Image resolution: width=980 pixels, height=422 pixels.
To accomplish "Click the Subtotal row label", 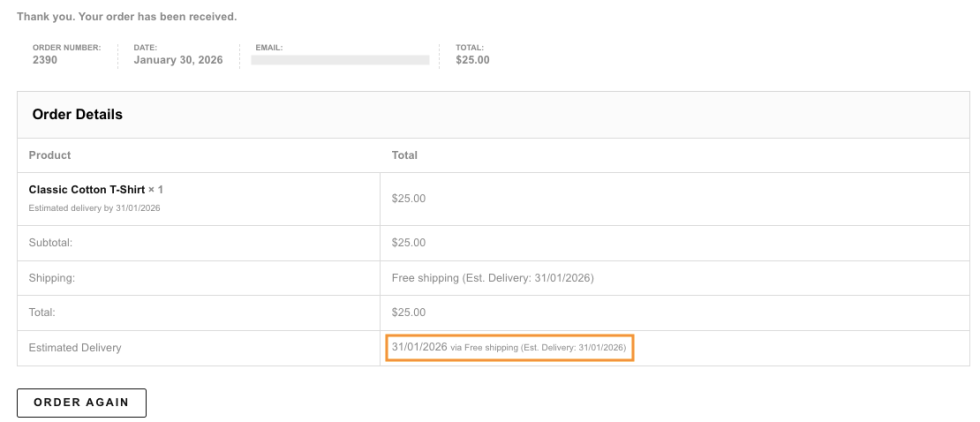I will [51, 242].
